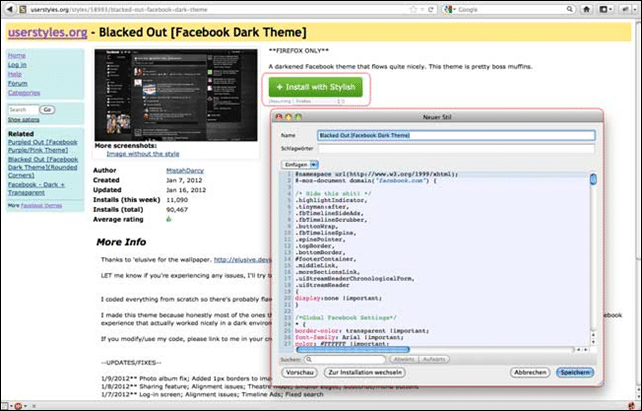Click into the Name field in dialog
The height and width of the screenshot is (411, 642).
point(456,135)
